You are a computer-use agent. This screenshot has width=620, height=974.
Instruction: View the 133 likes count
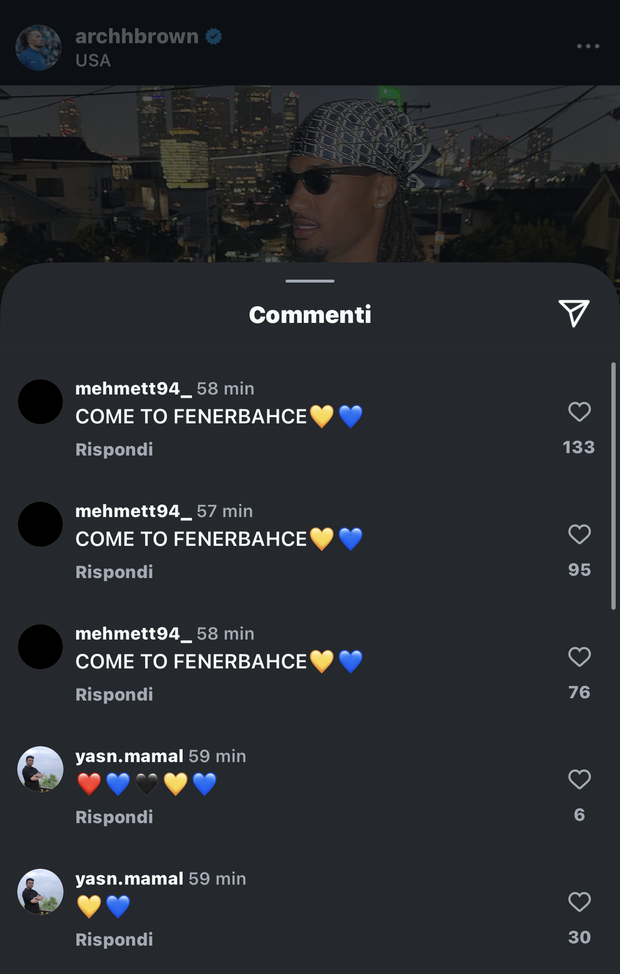pyautogui.click(x=579, y=447)
